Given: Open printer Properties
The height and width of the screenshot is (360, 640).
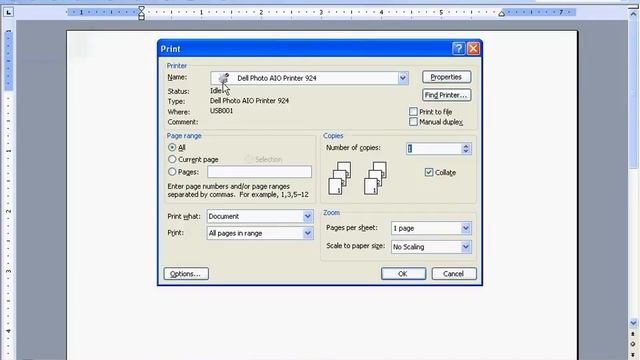Looking at the screenshot, I should click(x=447, y=77).
